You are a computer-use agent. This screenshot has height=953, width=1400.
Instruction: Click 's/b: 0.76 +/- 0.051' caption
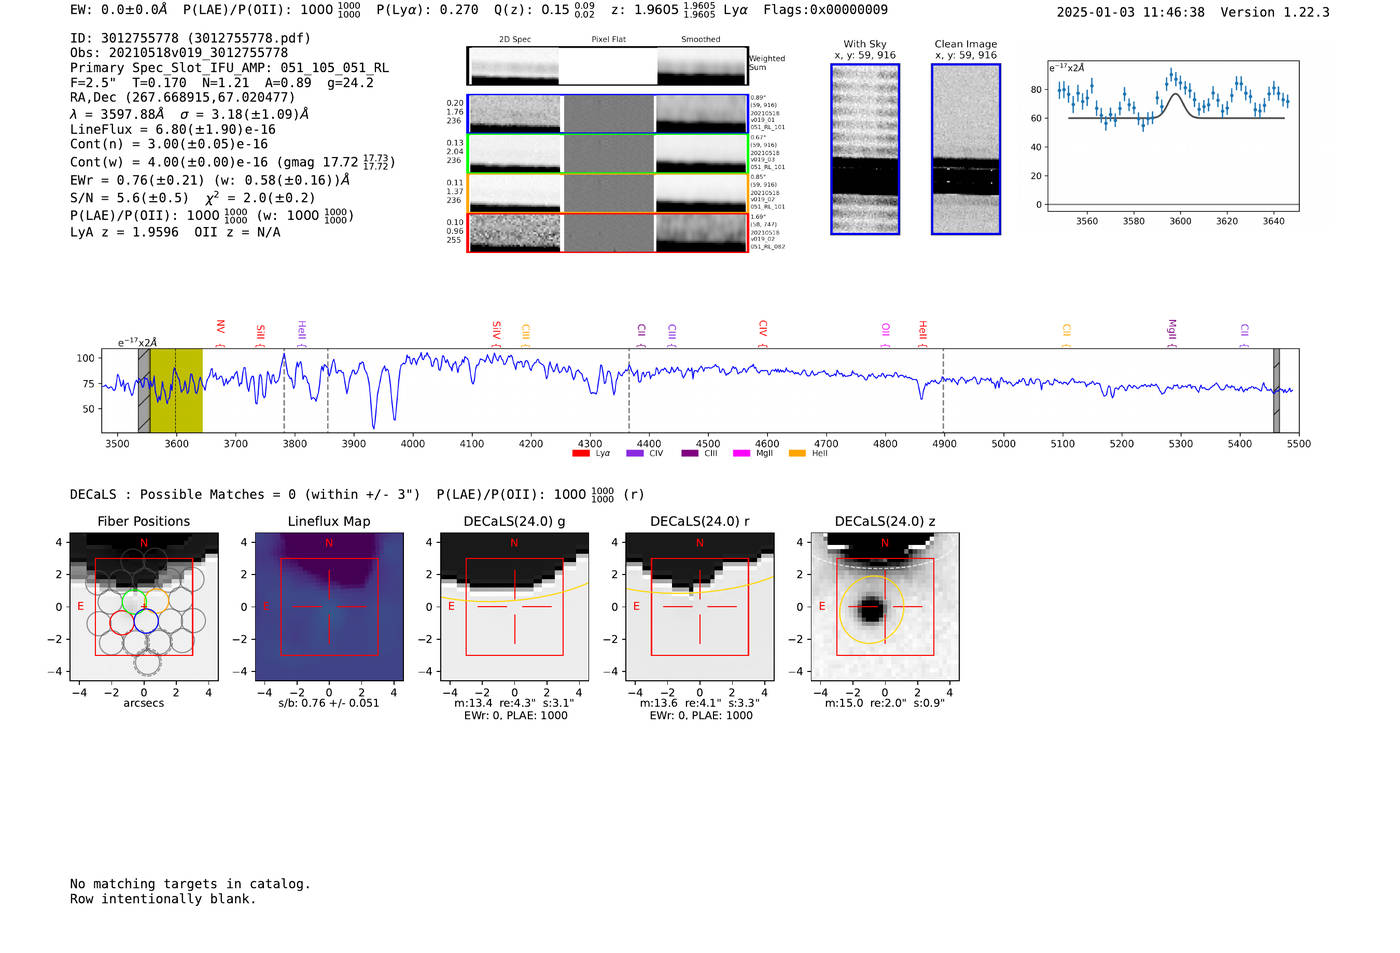pos(329,703)
